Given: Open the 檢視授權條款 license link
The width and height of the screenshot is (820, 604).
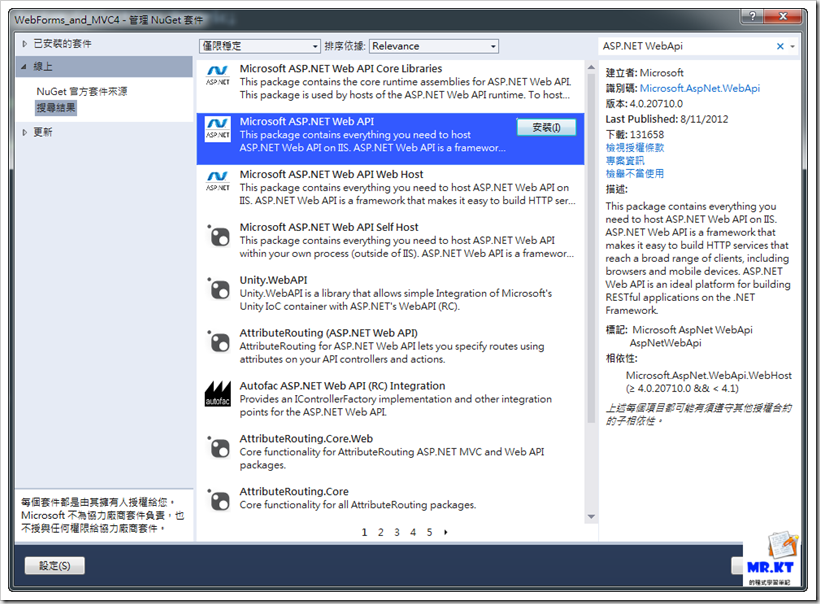Looking at the screenshot, I should tap(634, 147).
